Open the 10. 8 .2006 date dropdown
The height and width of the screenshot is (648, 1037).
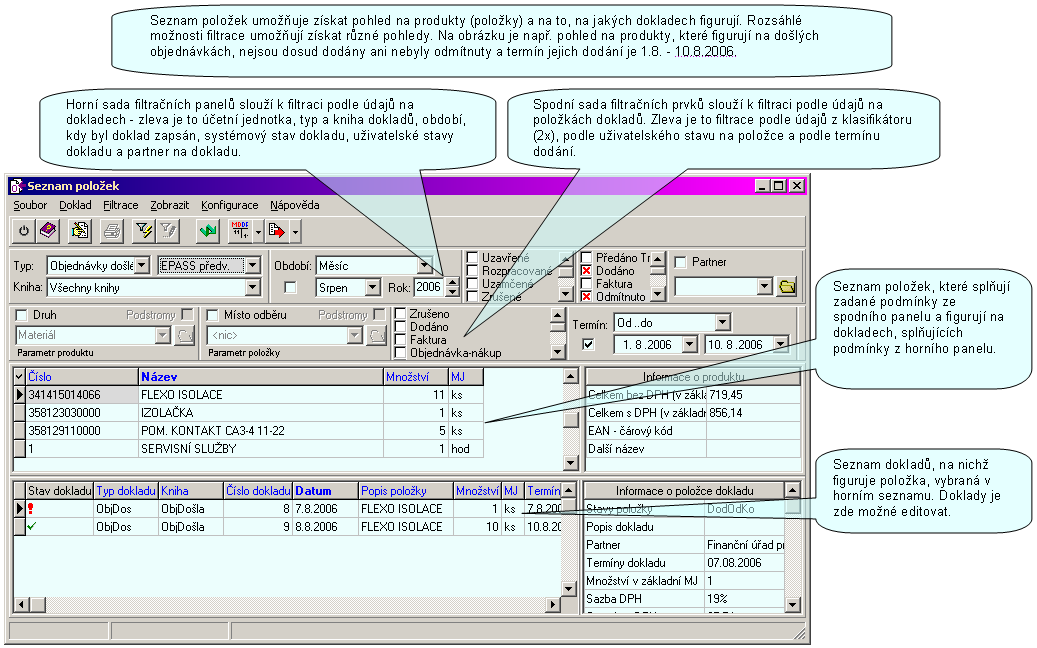coord(781,344)
